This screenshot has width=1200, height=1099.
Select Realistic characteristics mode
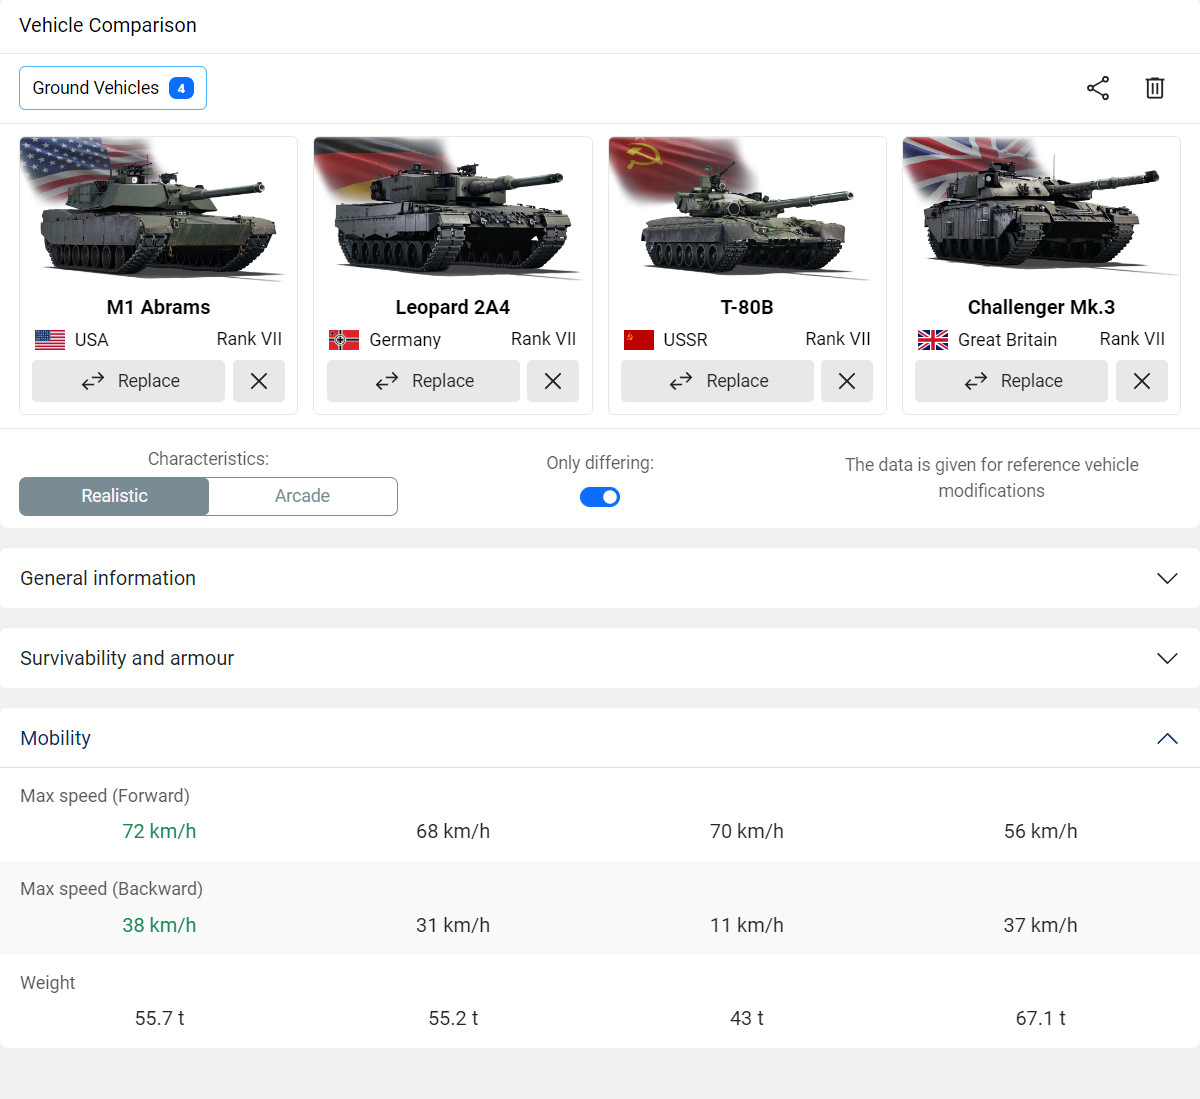114,496
